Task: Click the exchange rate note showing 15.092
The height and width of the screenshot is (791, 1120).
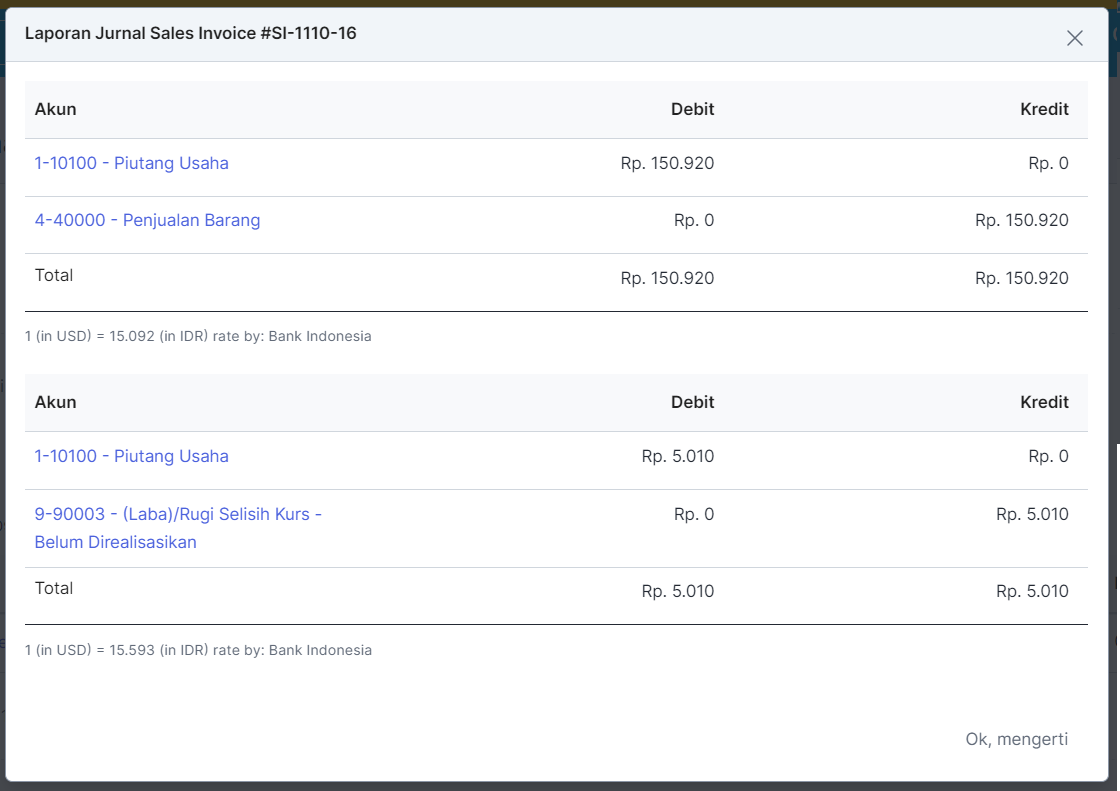Action: point(198,336)
